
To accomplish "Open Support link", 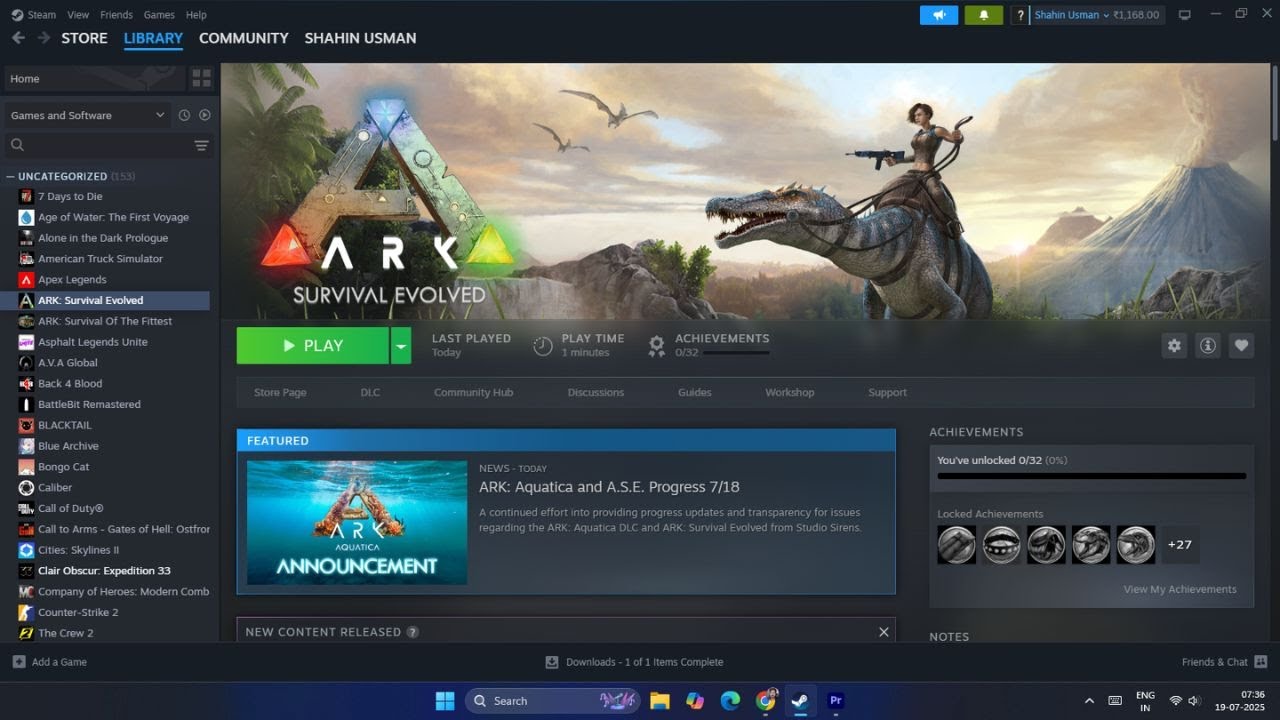I will (887, 392).
